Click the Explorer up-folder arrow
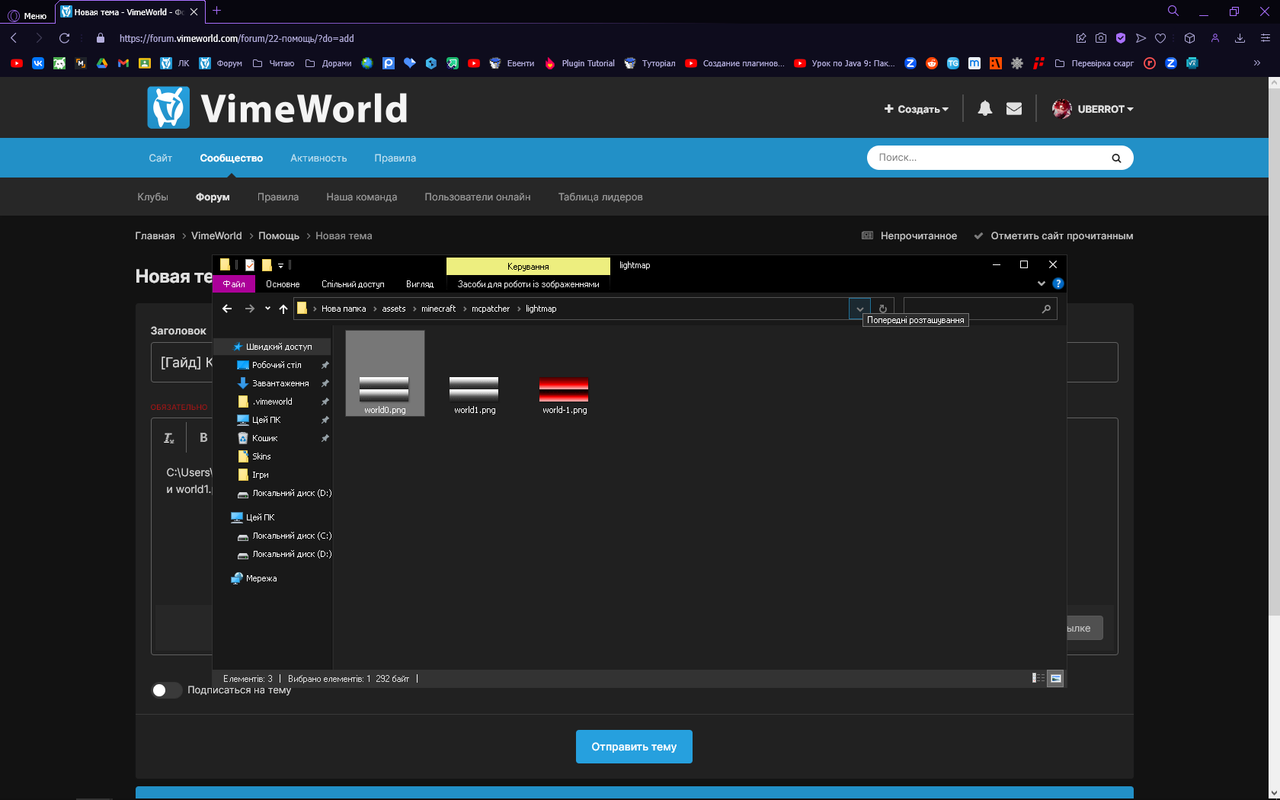This screenshot has height=800, width=1280. click(x=284, y=309)
